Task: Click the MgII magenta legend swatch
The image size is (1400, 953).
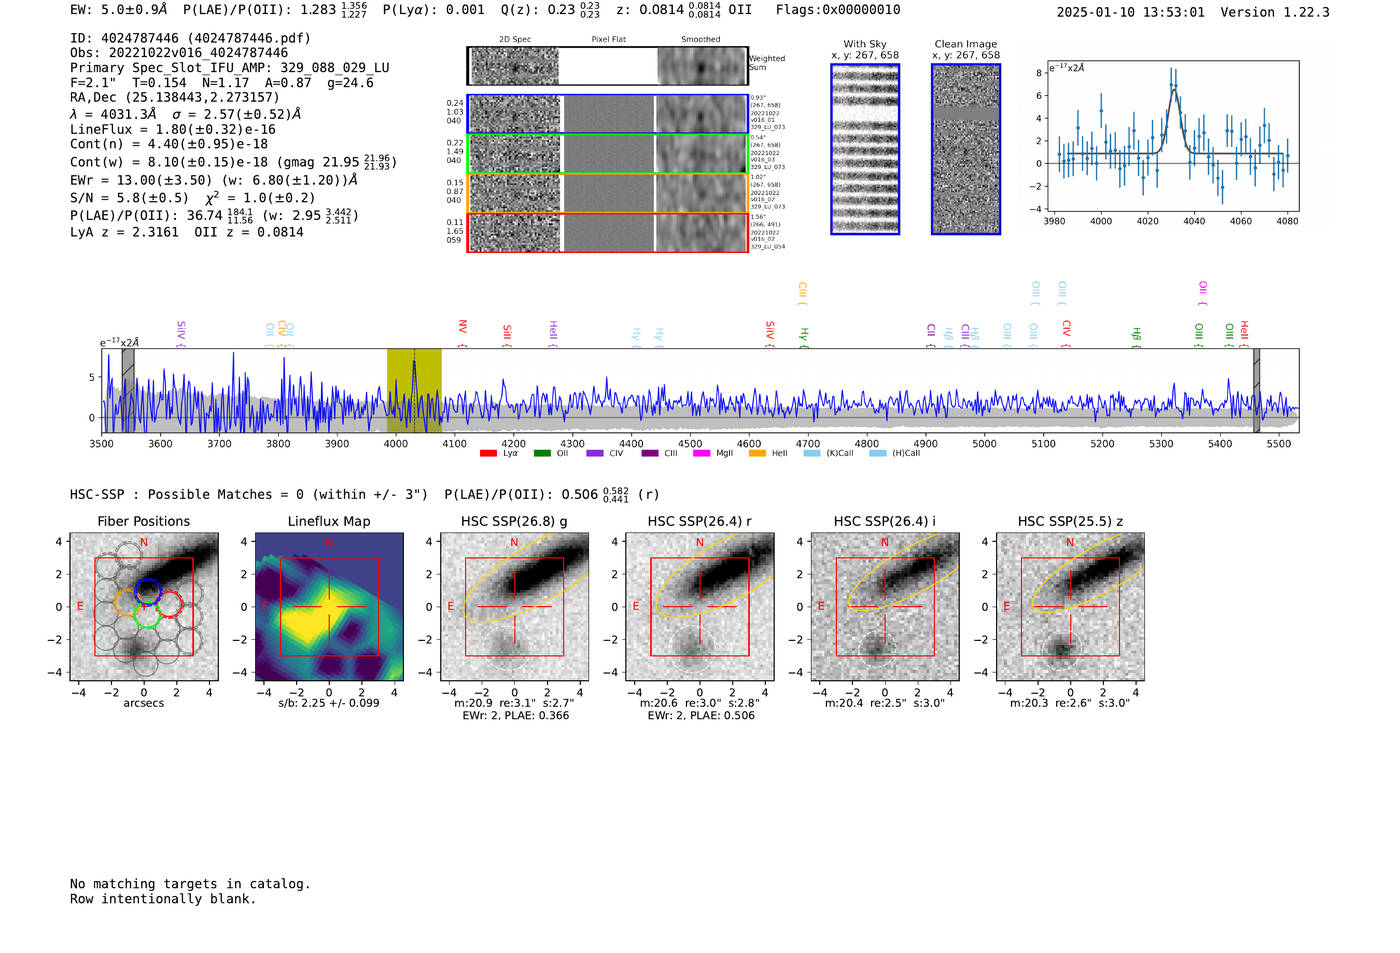Action: point(701,453)
